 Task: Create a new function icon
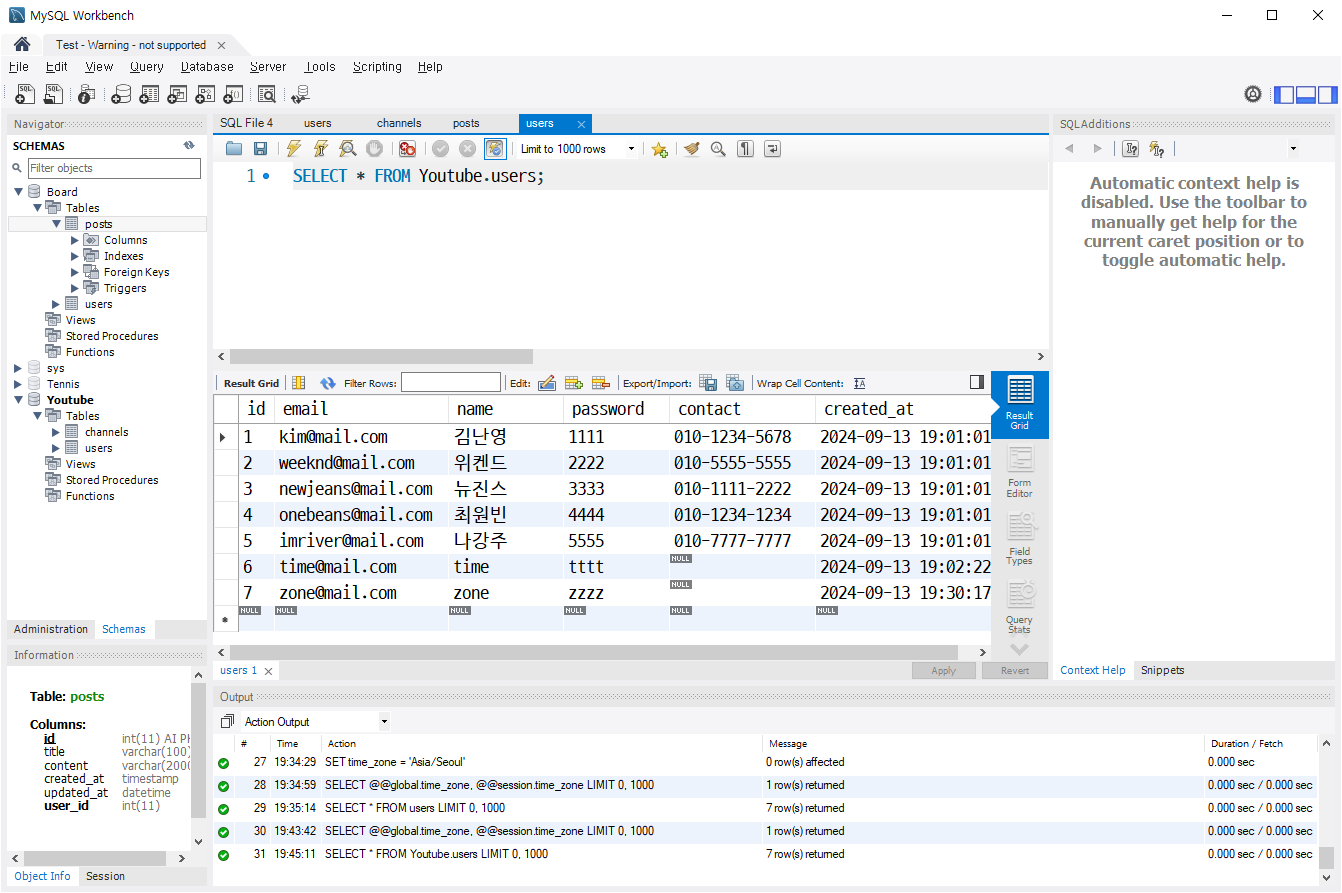(x=233, y=94)
